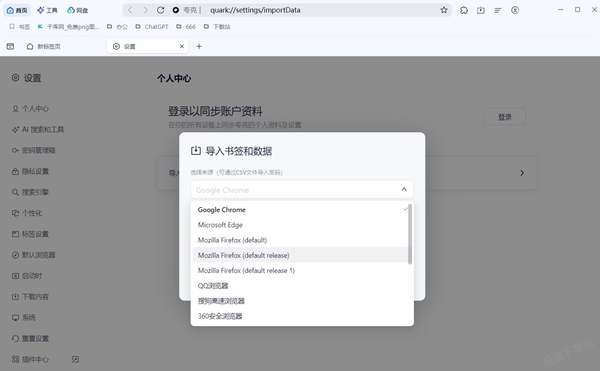This screenshot has height=371, width=600.
Task: Open the 书签 bookmarks button
Action: [x=20, y=26]
